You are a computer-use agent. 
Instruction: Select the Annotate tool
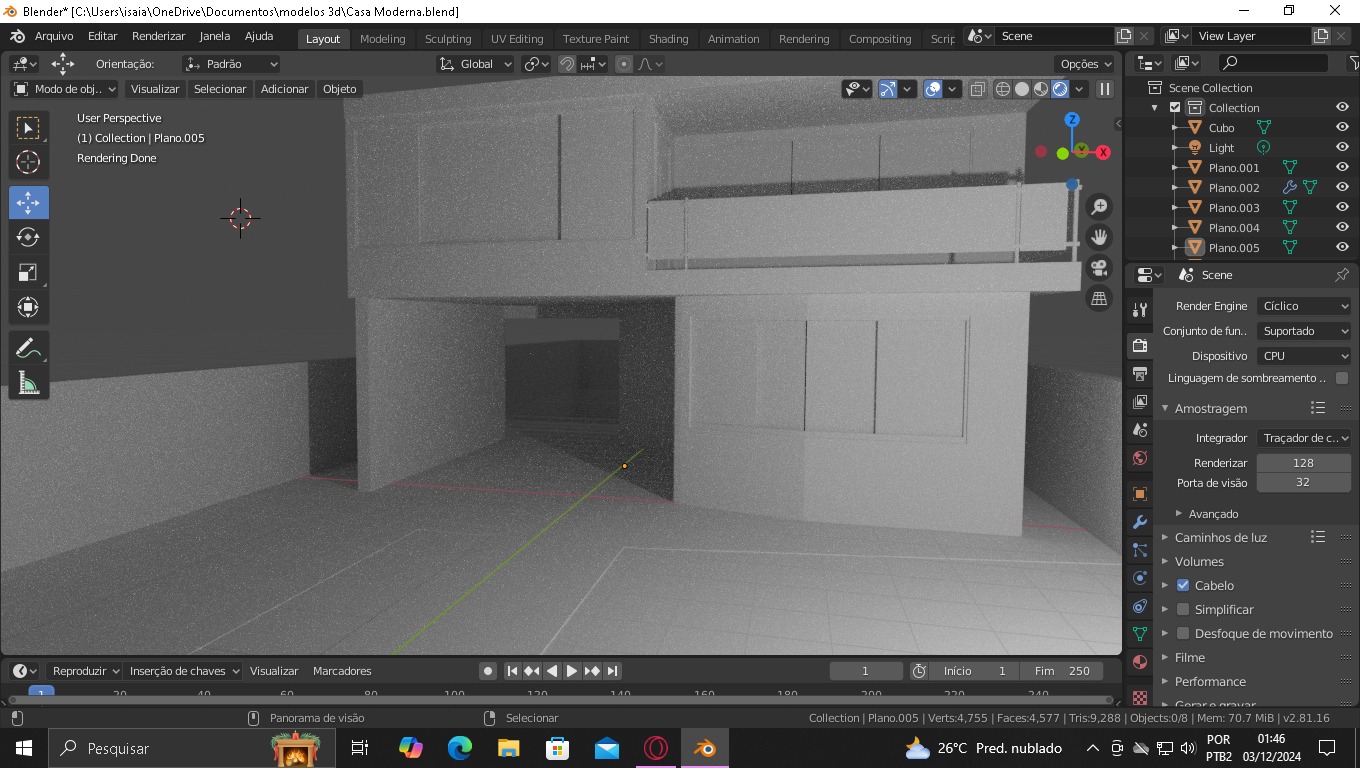[28, 347]
